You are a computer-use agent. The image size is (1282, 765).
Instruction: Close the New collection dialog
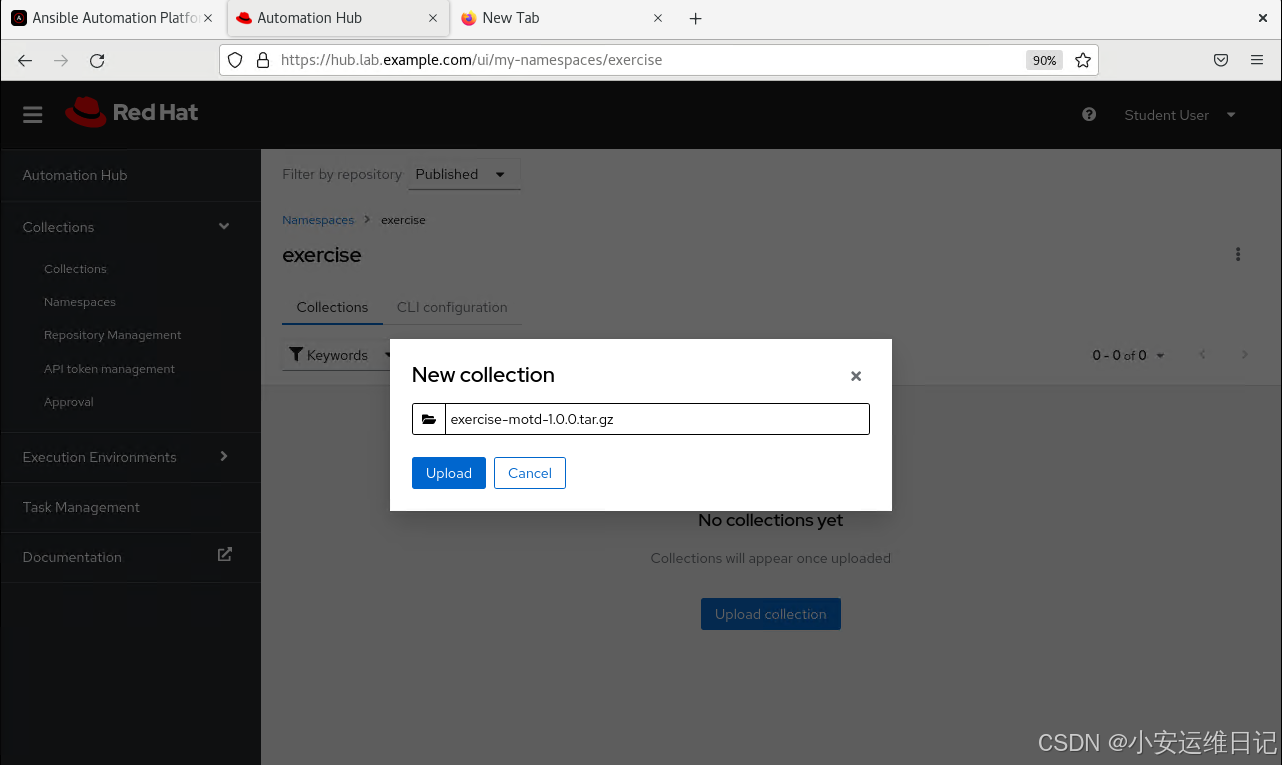(856, 376)
